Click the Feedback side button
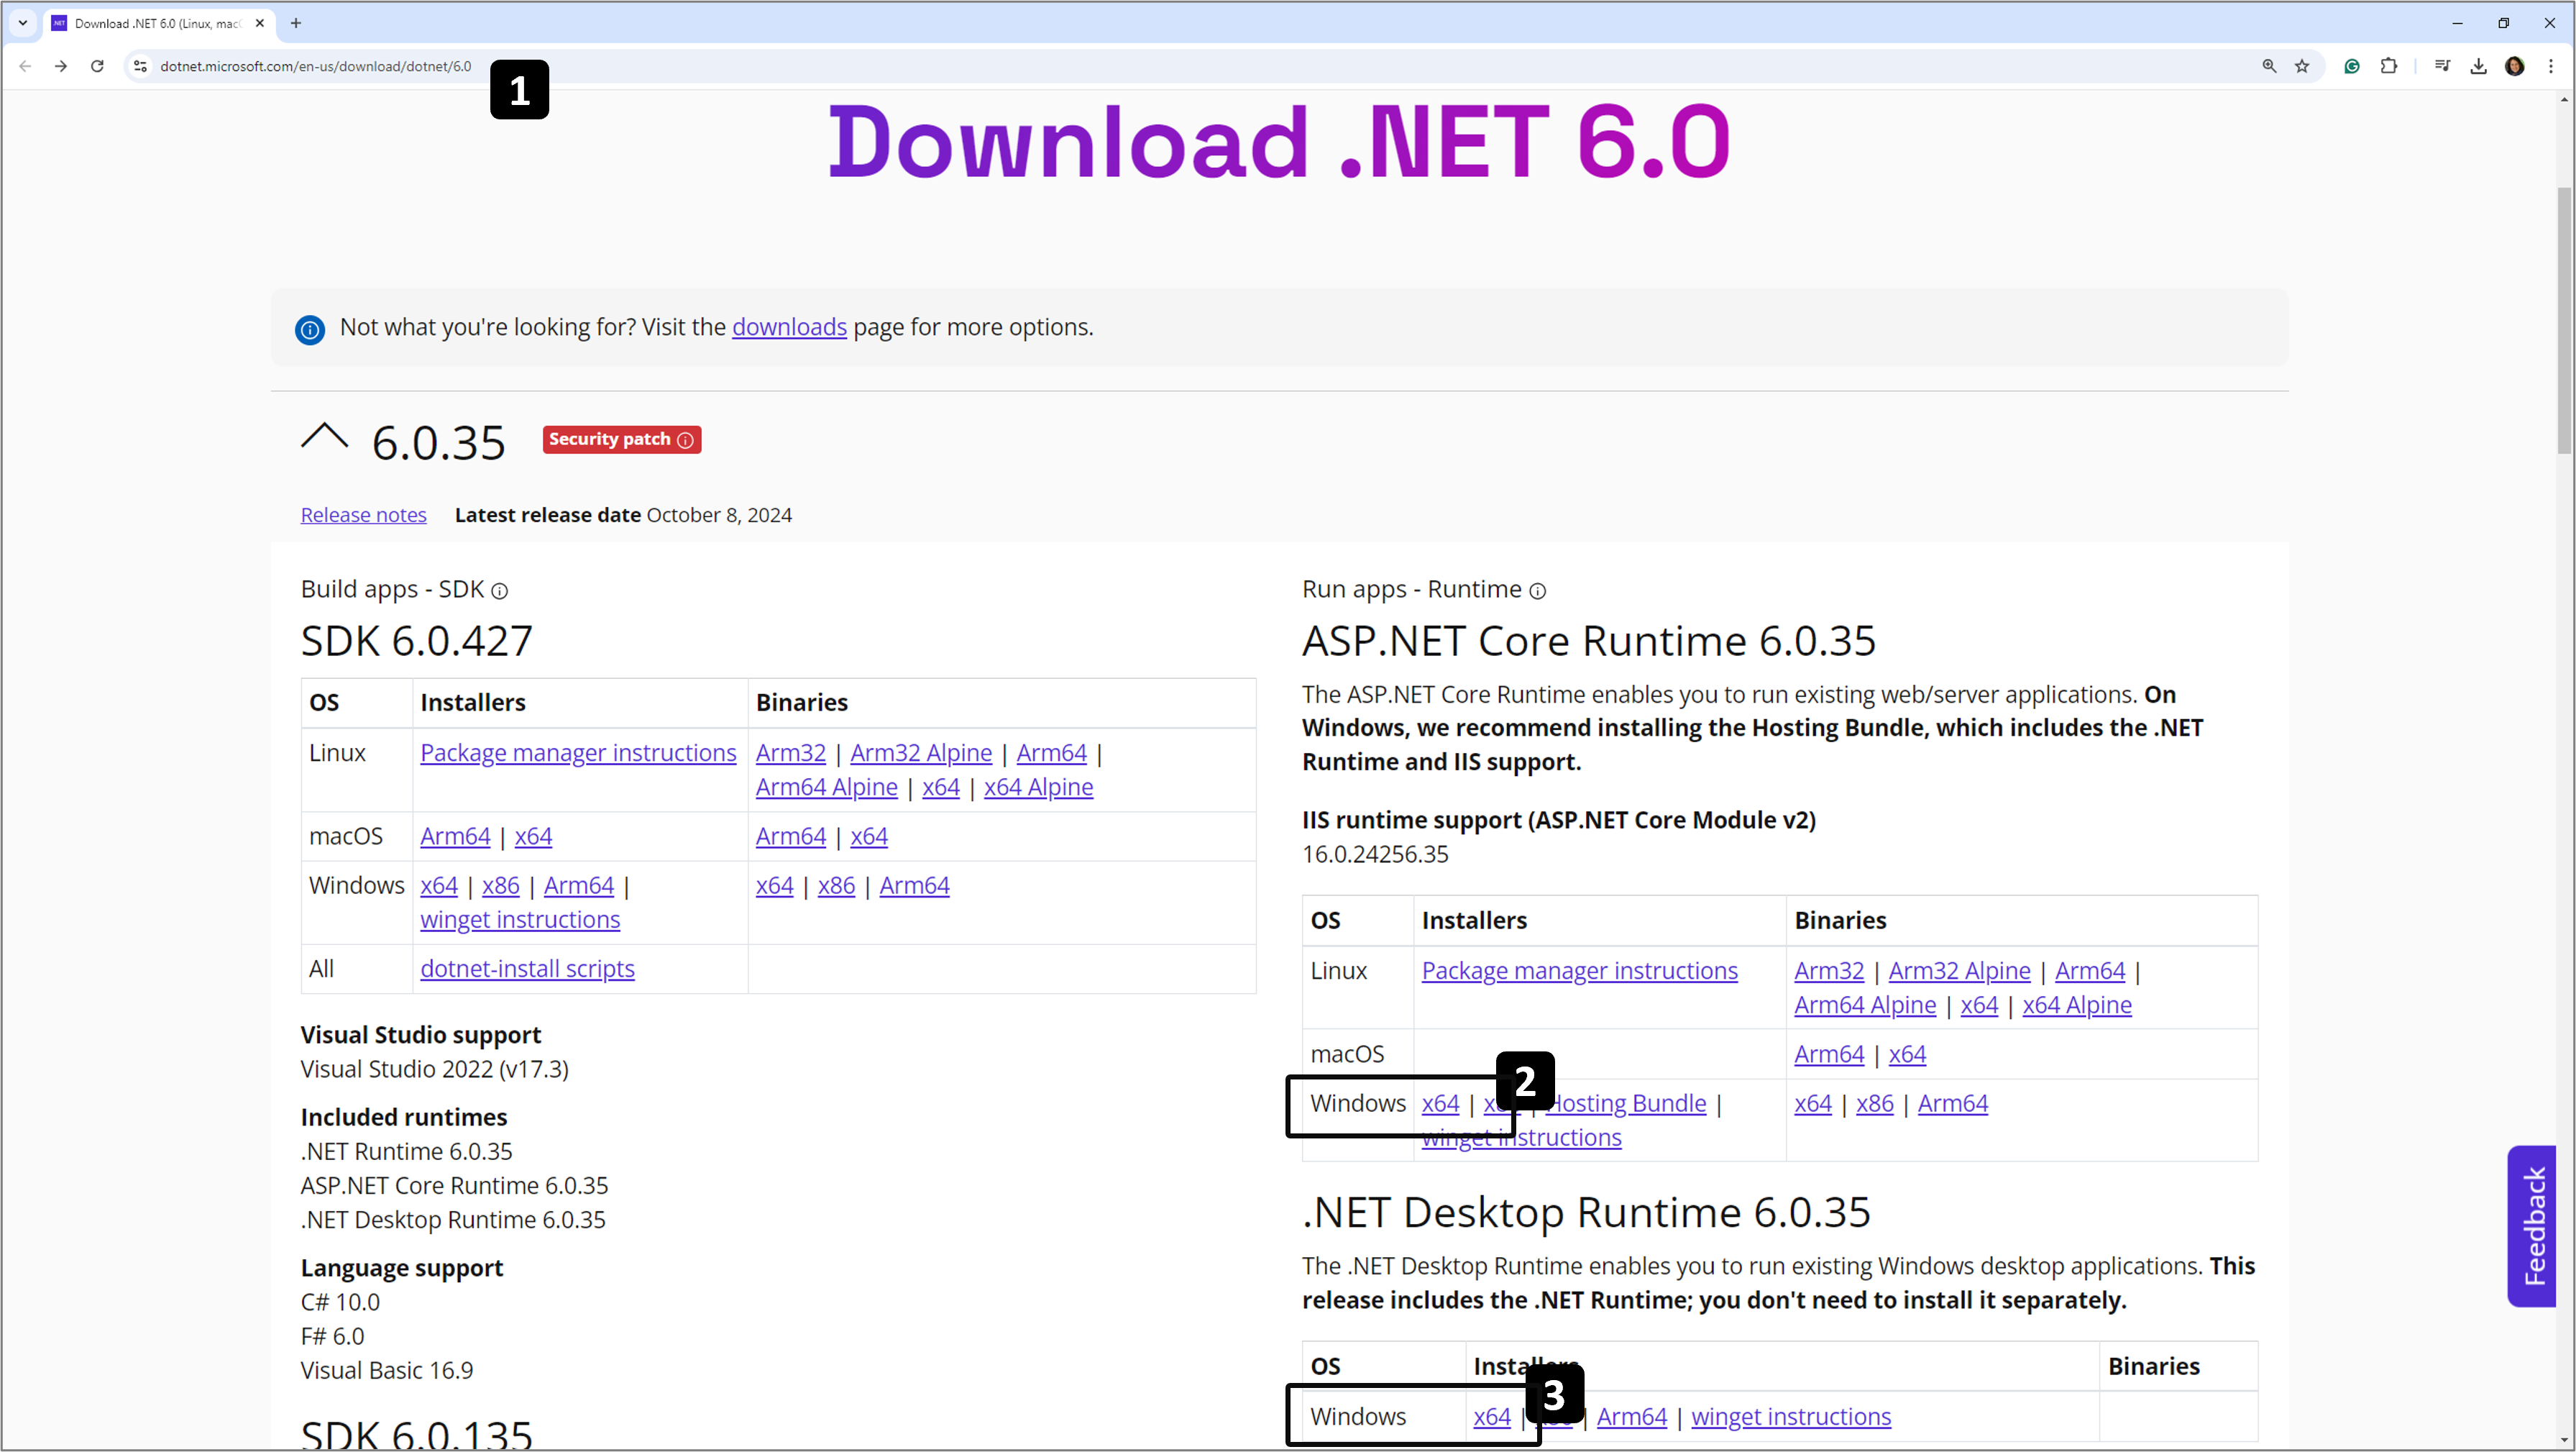This screenshot has width=2576, height=1452. point(2532,1225)
